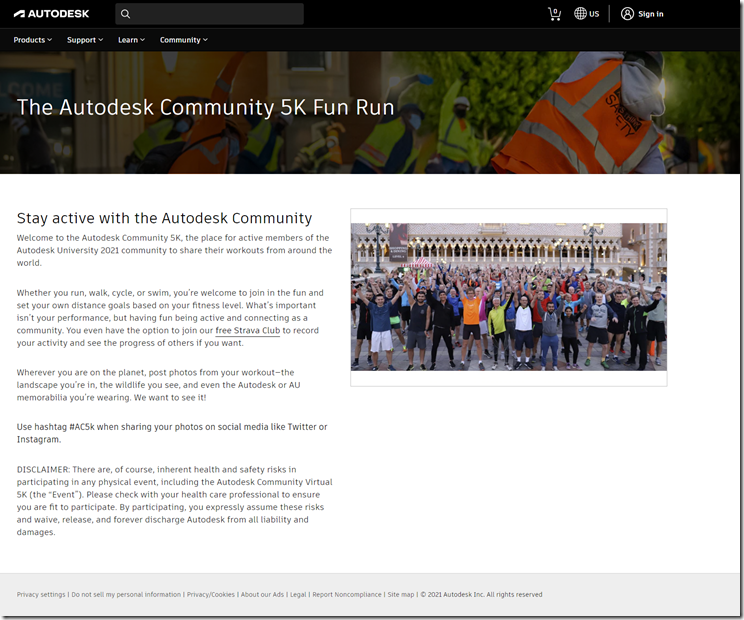Open Privacy settings footer link
The image size is (744, 620).
tap(41, 594)
